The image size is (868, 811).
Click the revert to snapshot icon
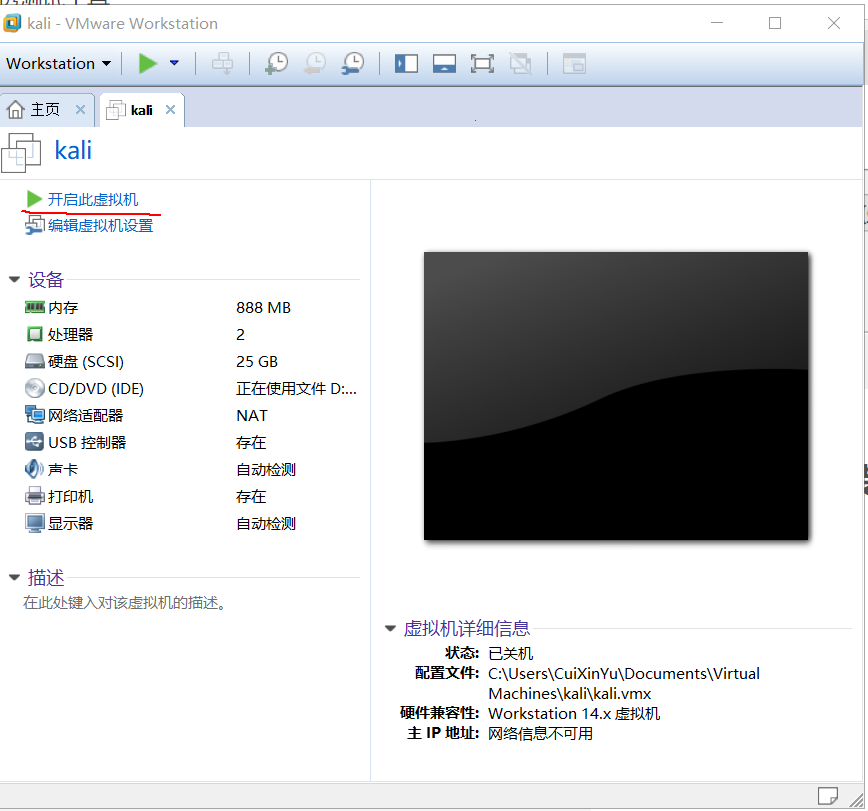click(x=315, y=64)
